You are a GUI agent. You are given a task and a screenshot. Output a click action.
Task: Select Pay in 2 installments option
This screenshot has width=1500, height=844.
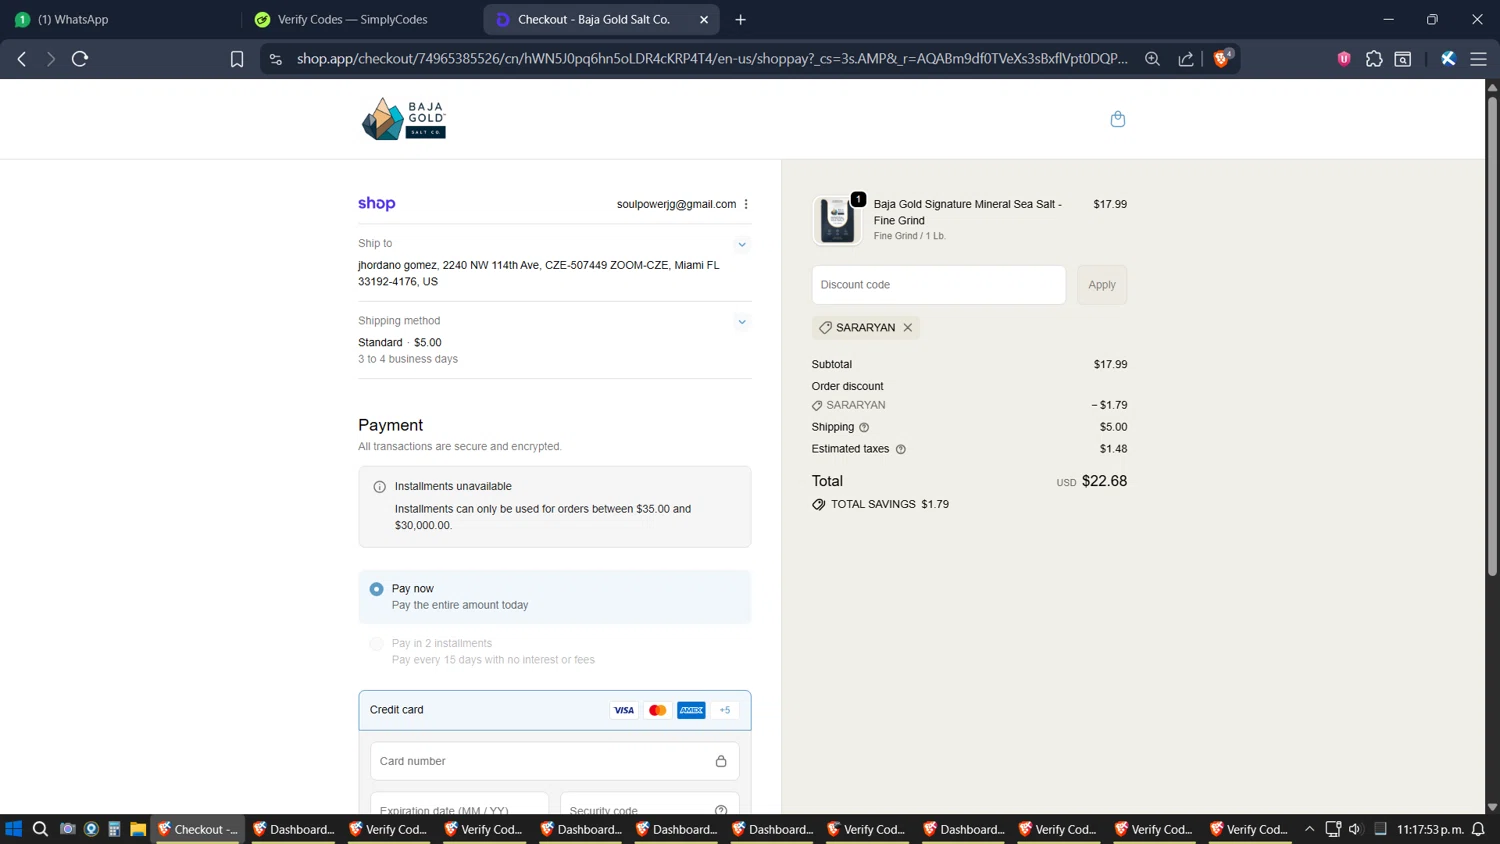coord(554,651)
